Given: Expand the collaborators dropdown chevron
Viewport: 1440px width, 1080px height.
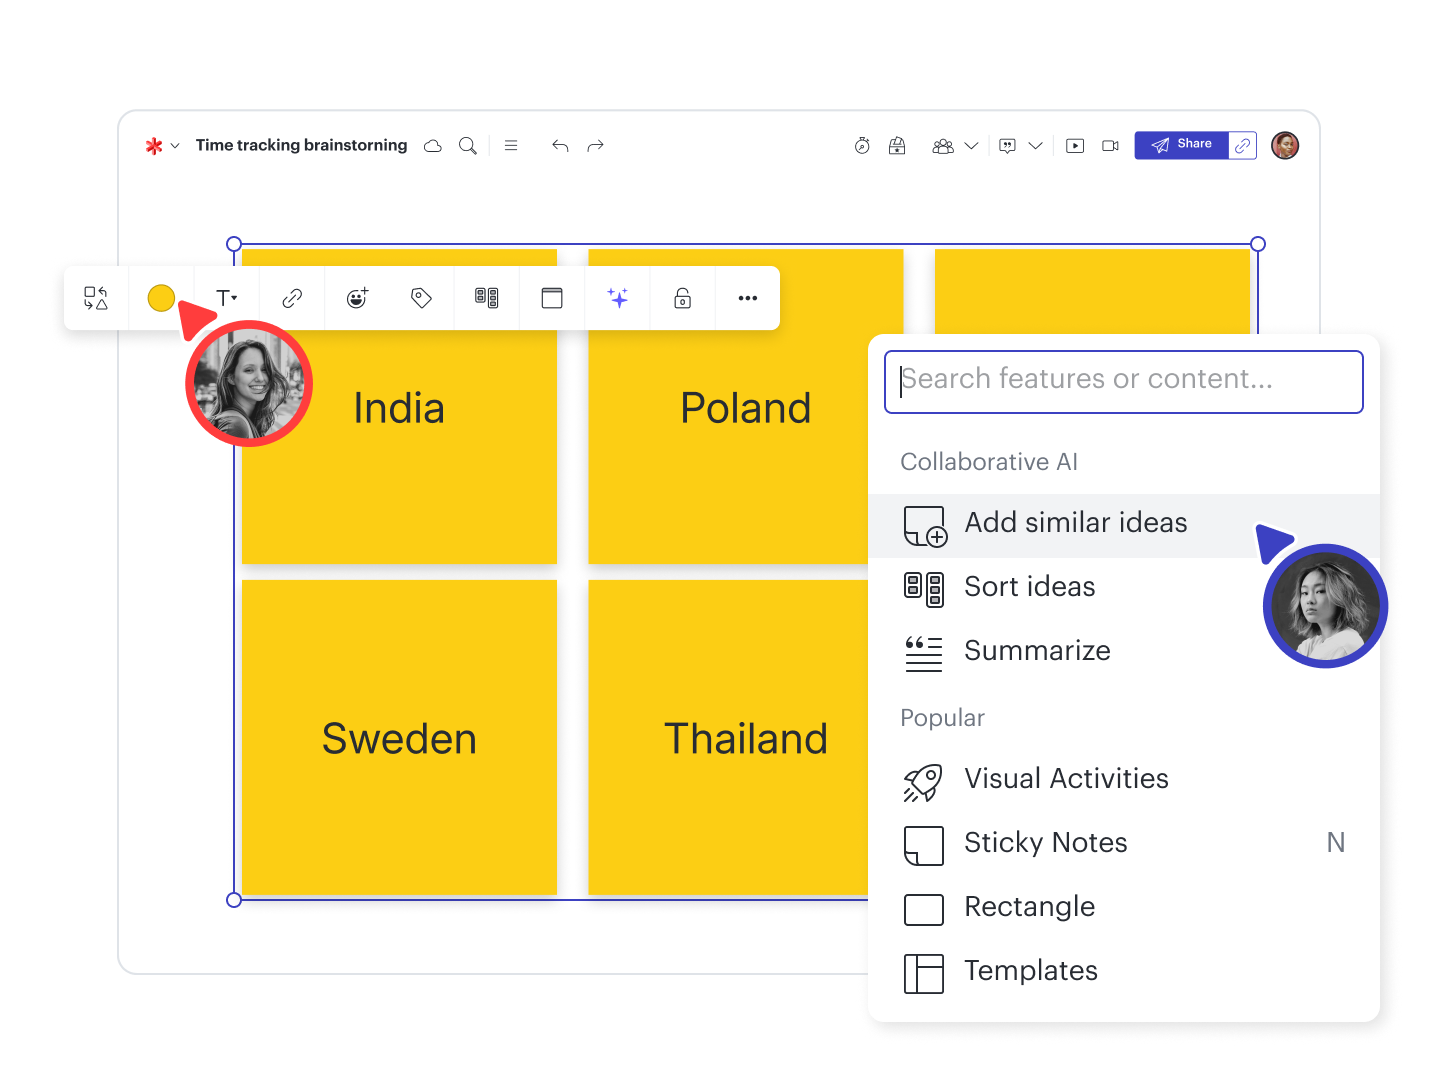Looking at the screenshot, I should click(x=971, y=146).
